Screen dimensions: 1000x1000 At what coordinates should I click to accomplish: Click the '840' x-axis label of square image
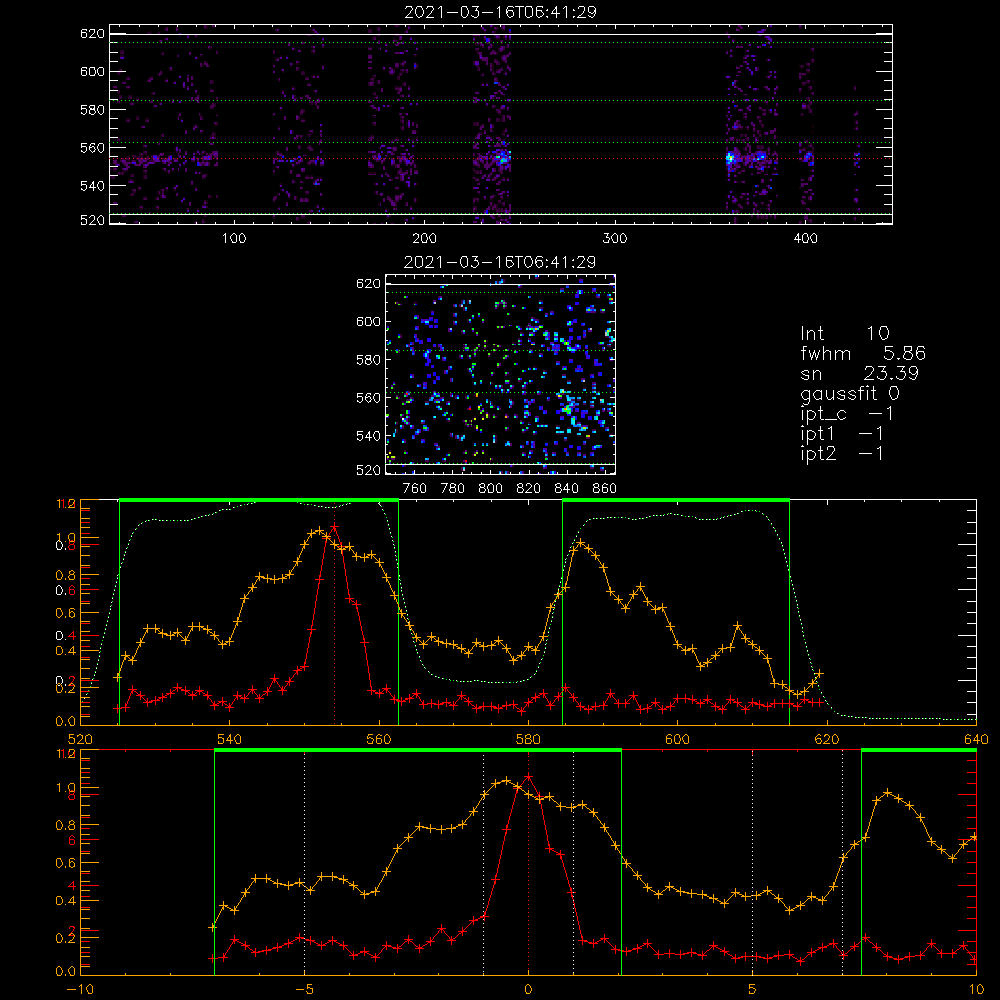566,489
